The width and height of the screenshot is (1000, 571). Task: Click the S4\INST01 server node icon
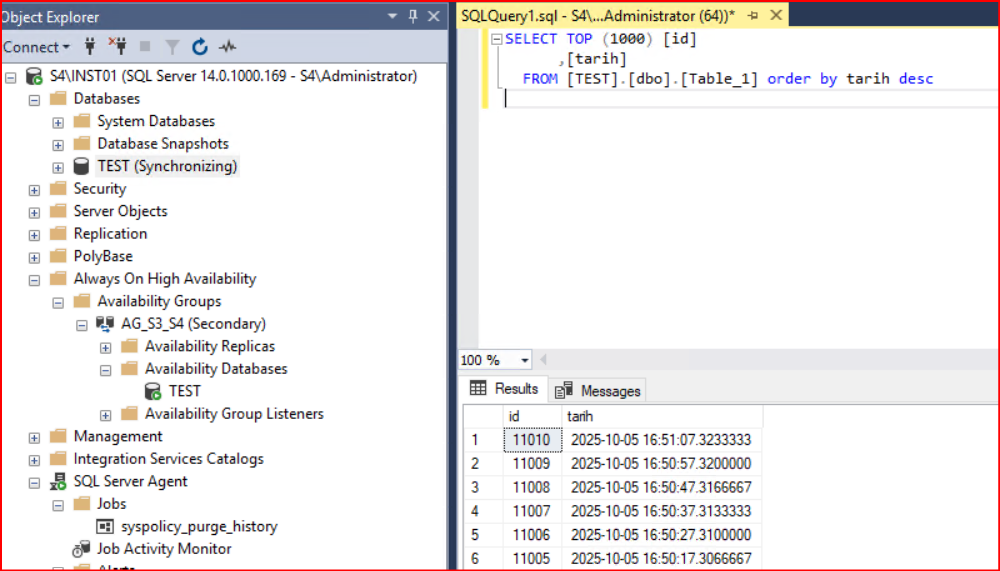click(34, 76)
